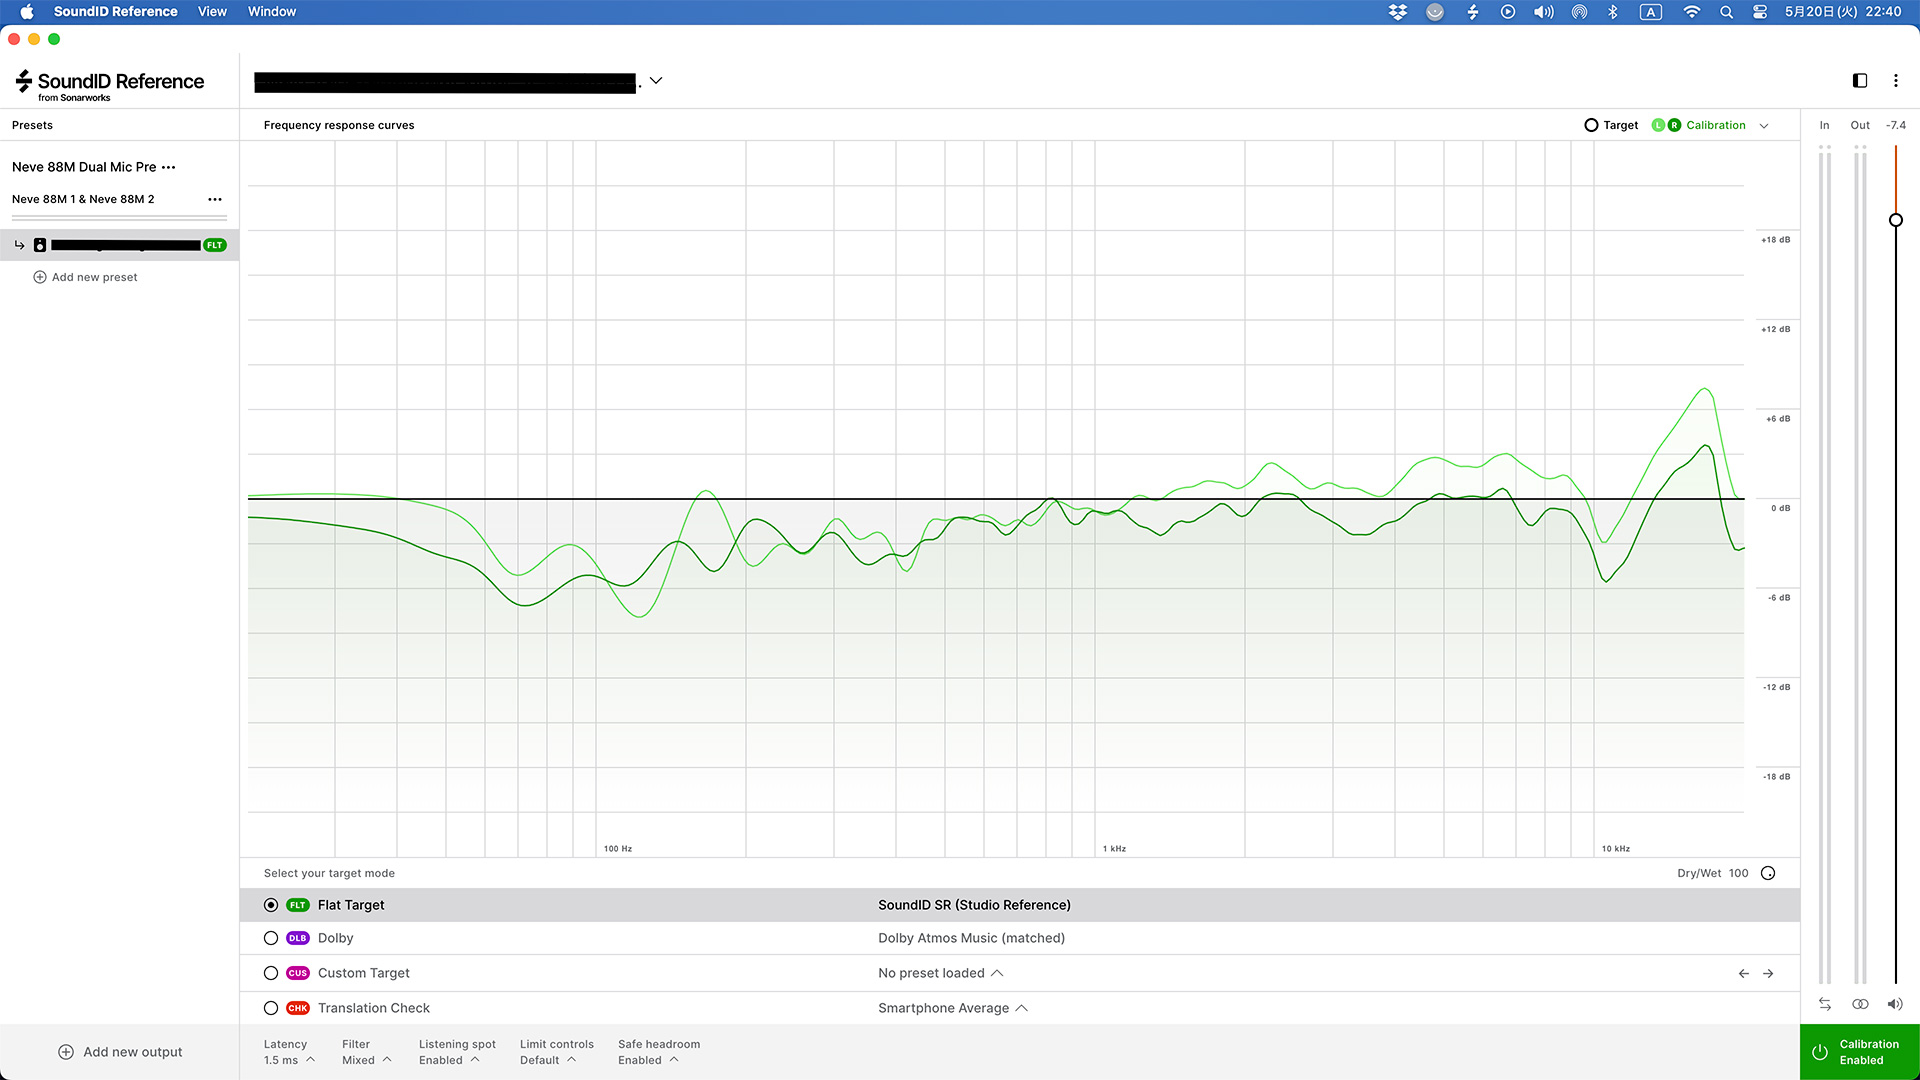Toggle right channel R calibration curve

(x=1674, y=125)
